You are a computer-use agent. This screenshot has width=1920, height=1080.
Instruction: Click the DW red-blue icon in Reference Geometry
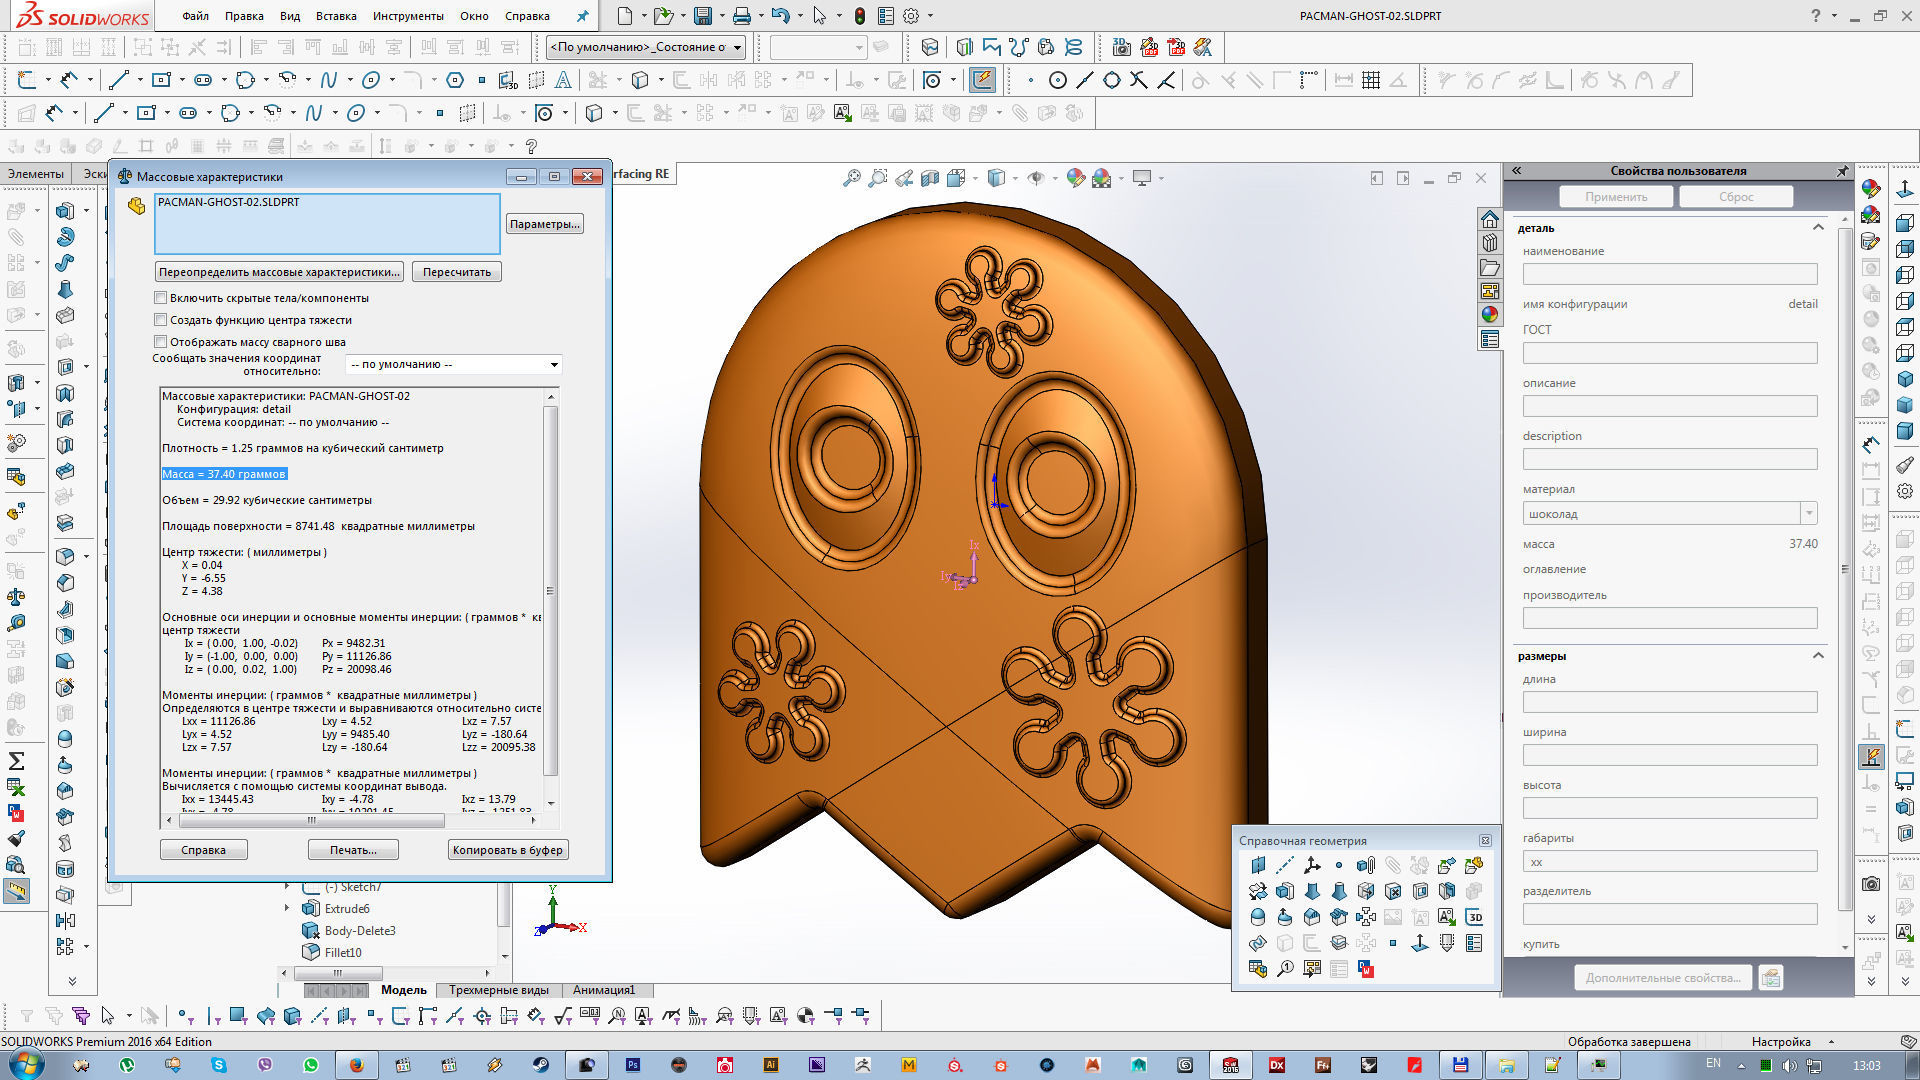coord(1366,969)
